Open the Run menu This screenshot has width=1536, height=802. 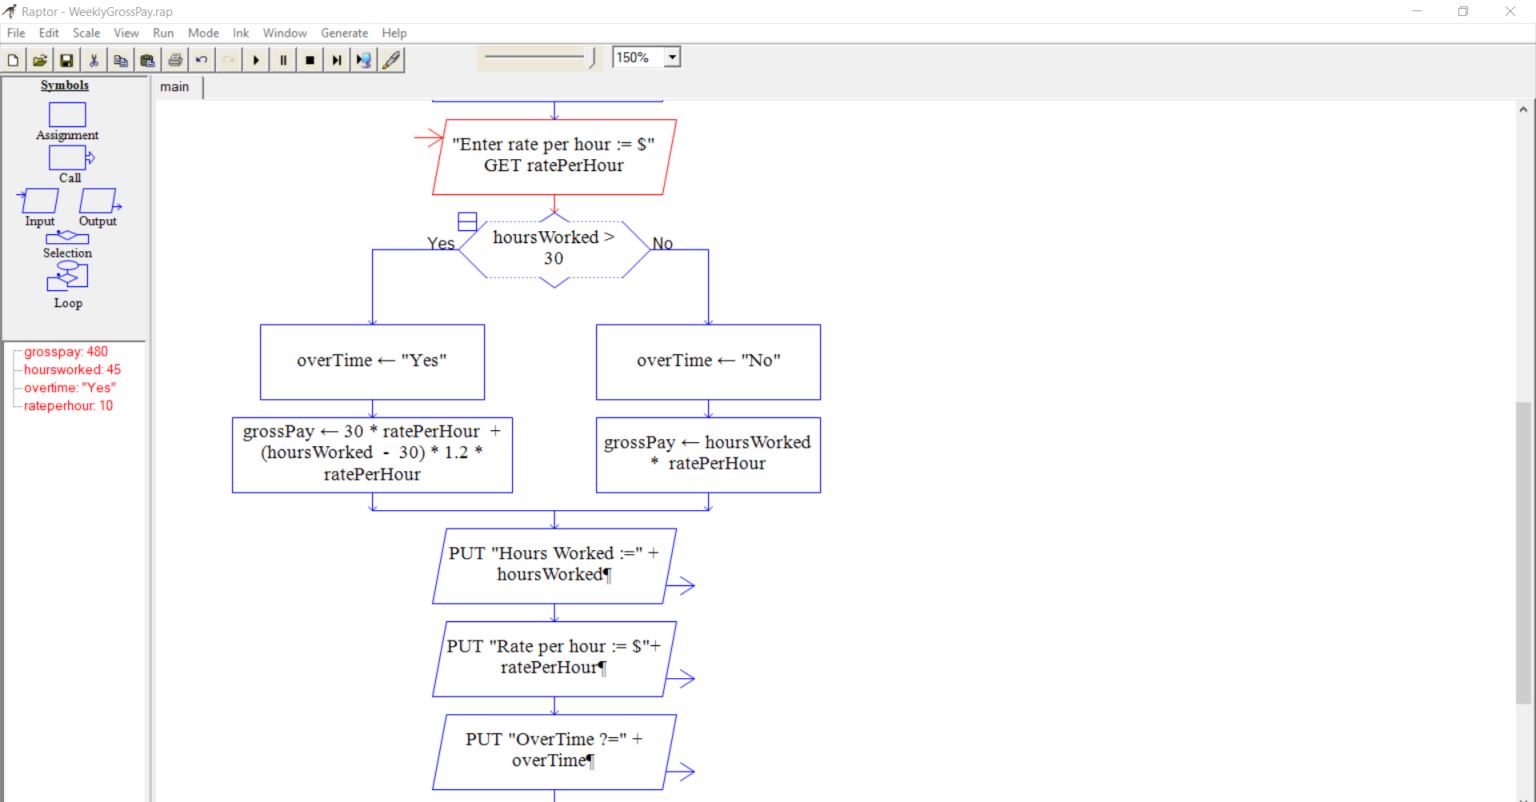pyautogui.click(x=163, y=32)
